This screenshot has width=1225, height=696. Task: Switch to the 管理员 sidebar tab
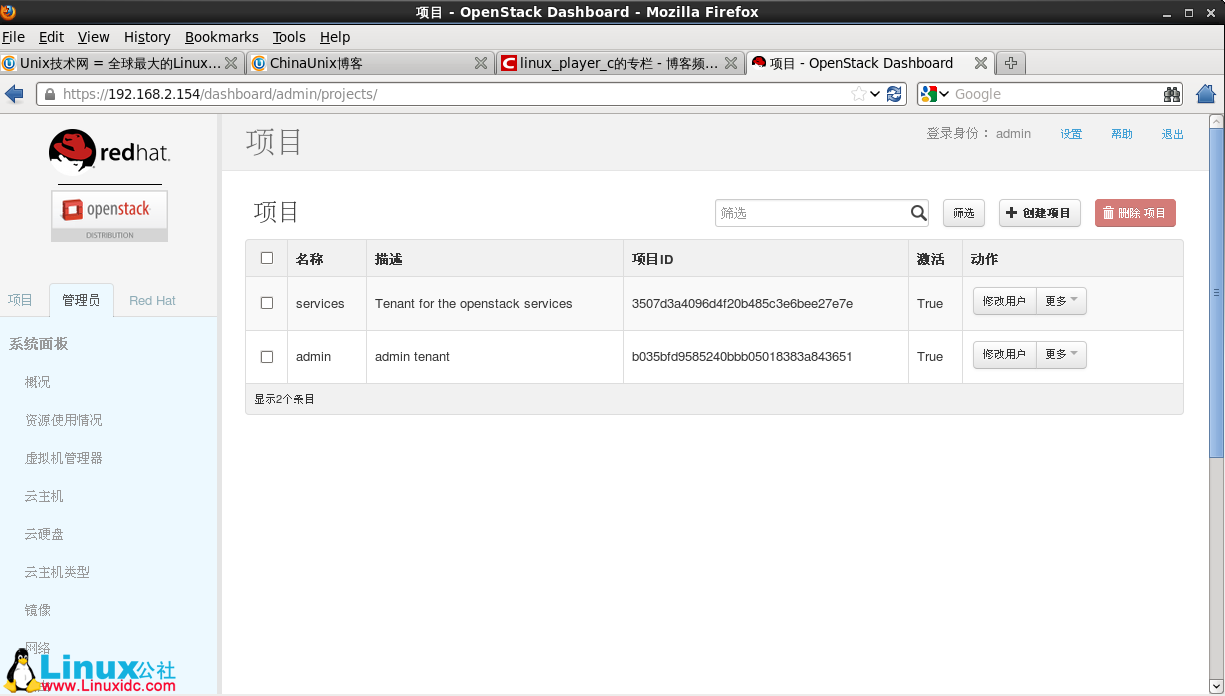[81, 300]
